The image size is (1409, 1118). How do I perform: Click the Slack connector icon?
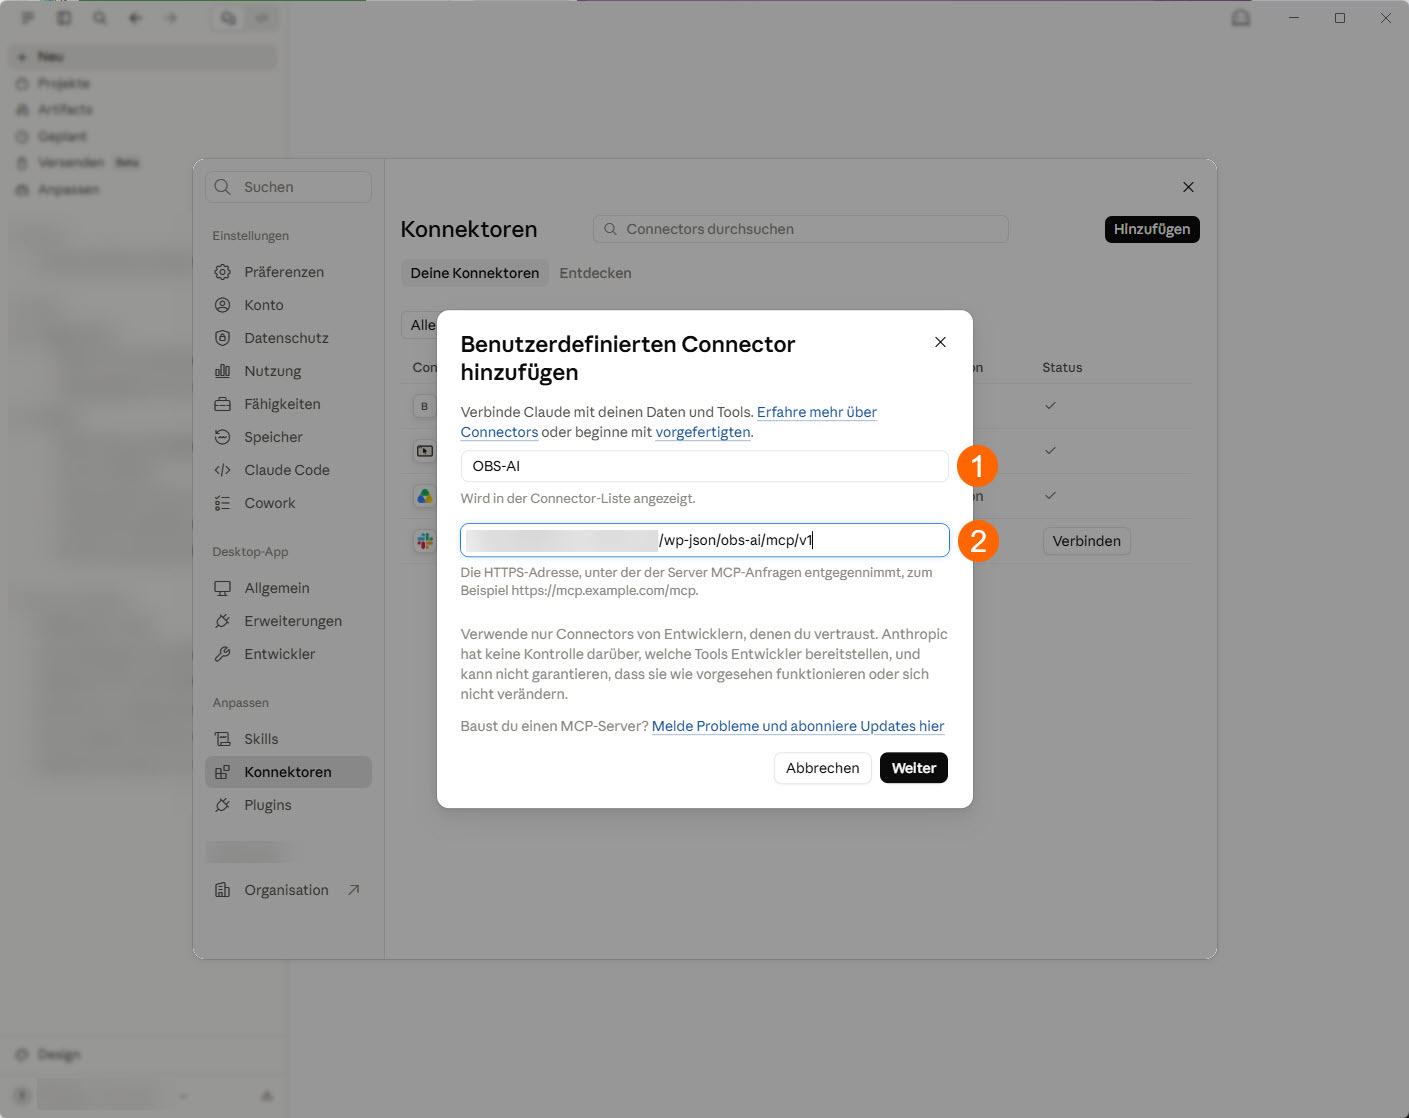(425, 541)
